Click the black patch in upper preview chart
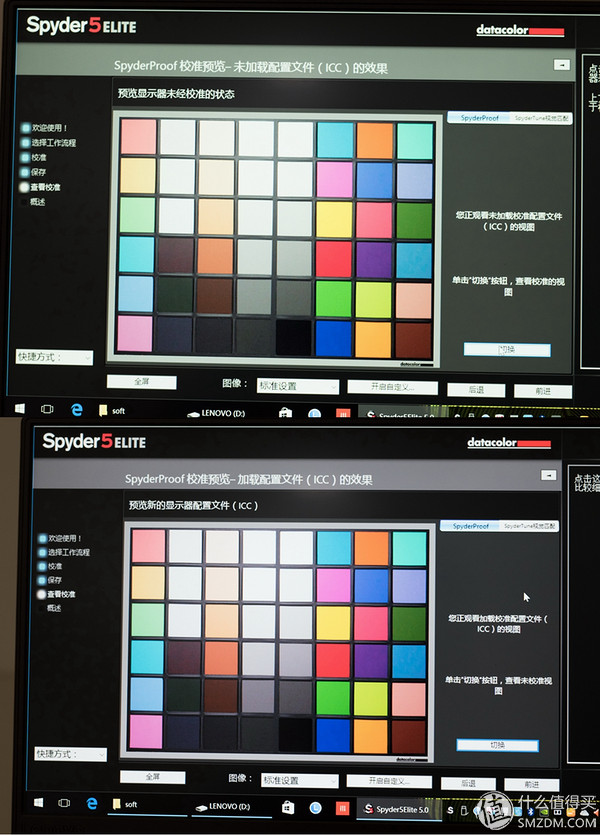 click(x=294, y=337)
